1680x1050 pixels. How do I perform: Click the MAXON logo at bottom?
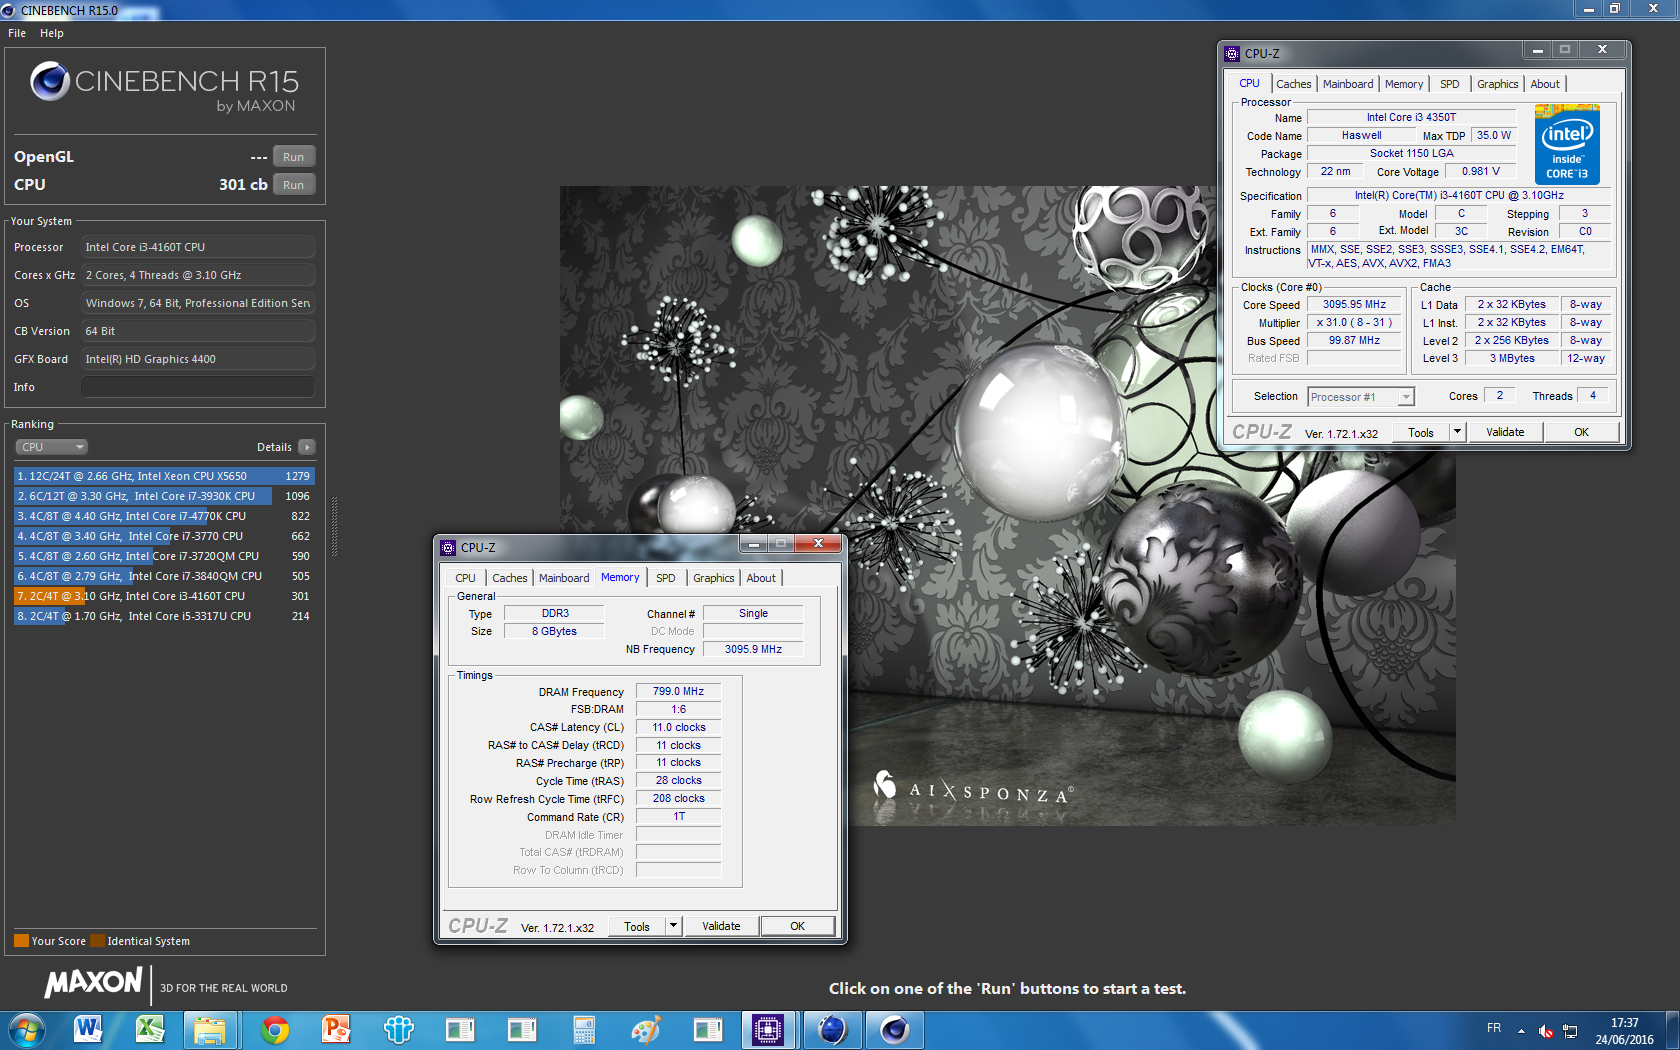93,983
